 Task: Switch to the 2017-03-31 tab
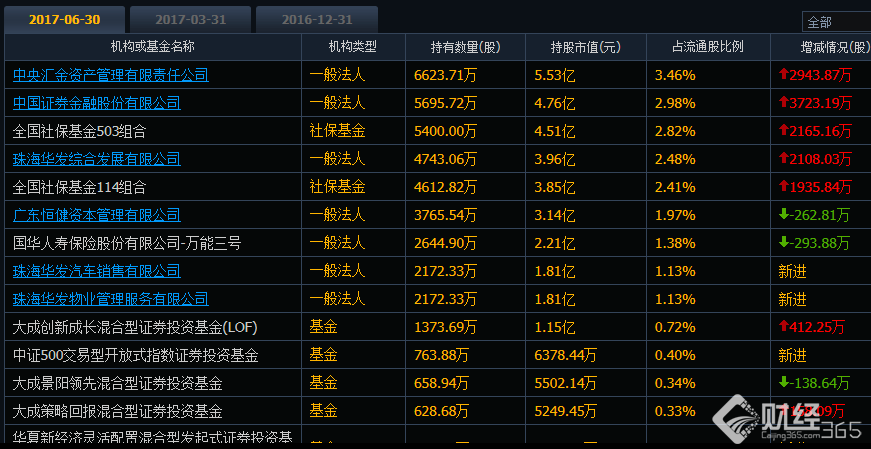[191, 19]
